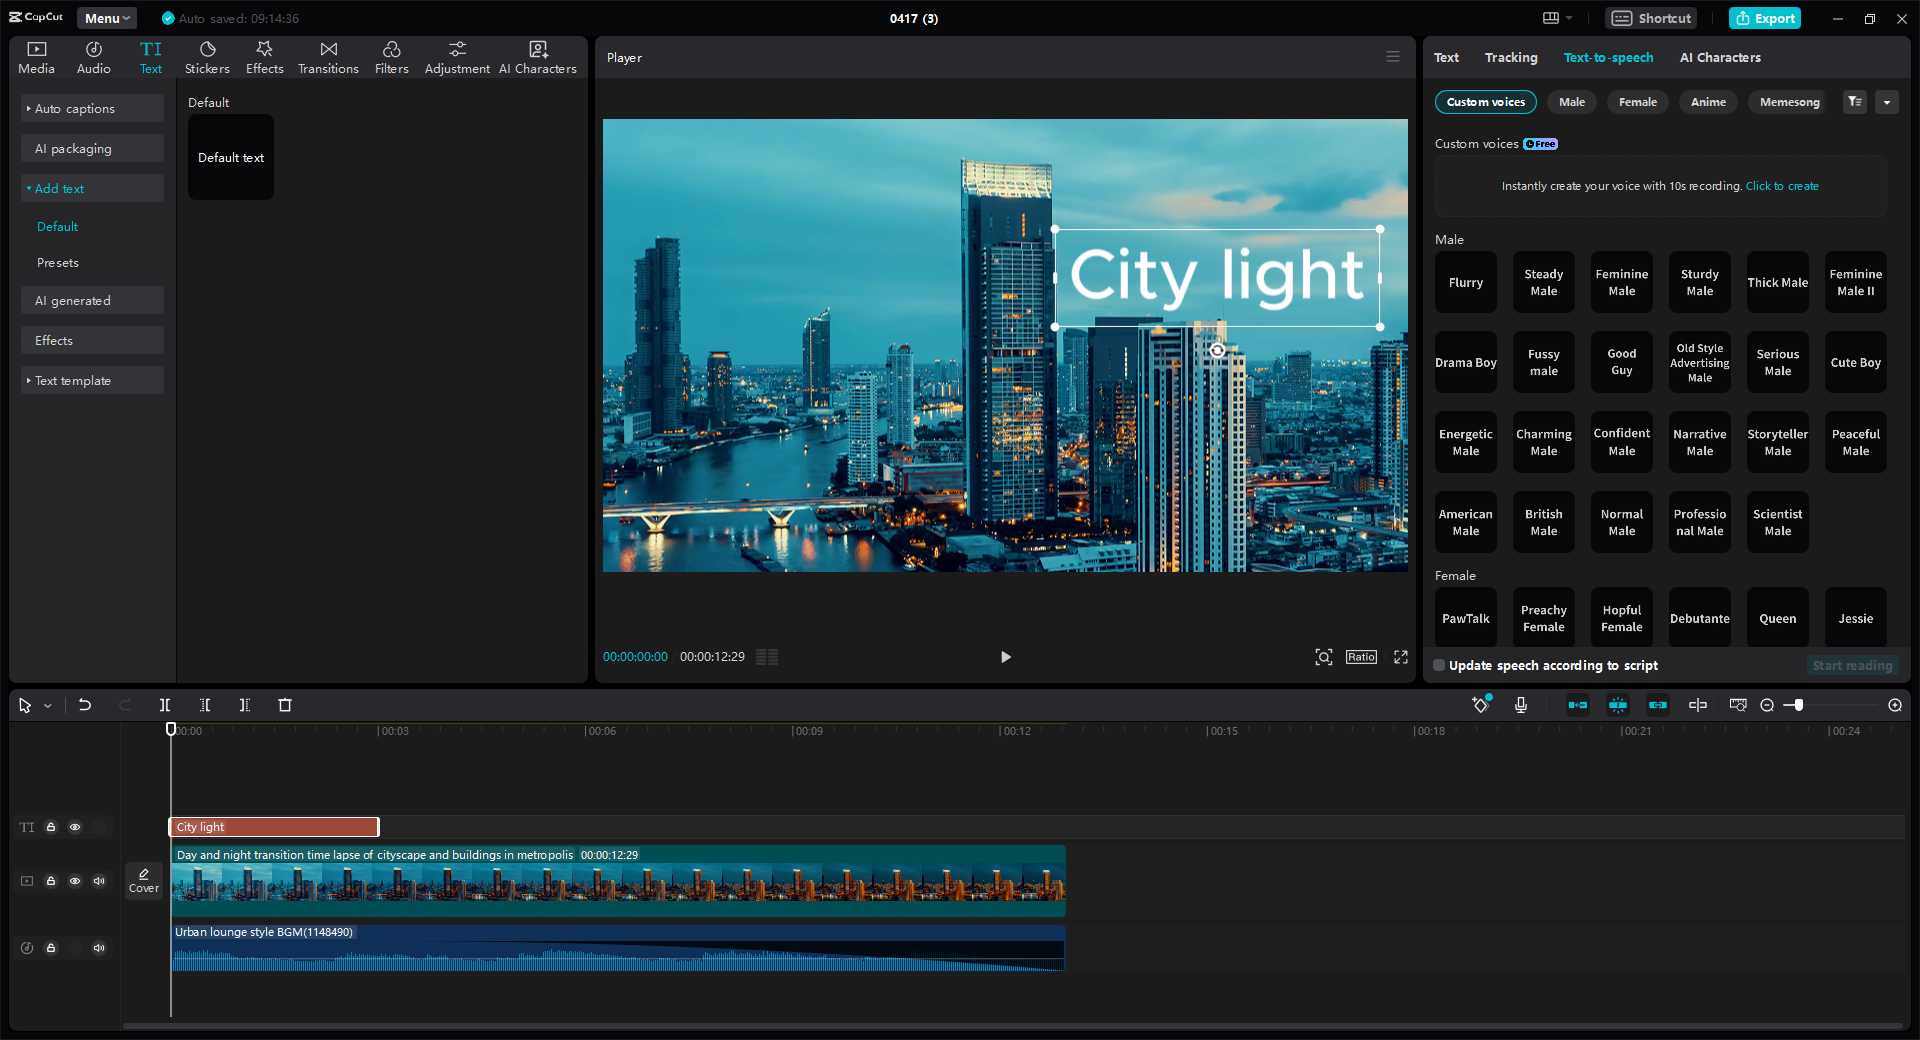
Task: Click the Undo arrow
Action: point(85,705)
